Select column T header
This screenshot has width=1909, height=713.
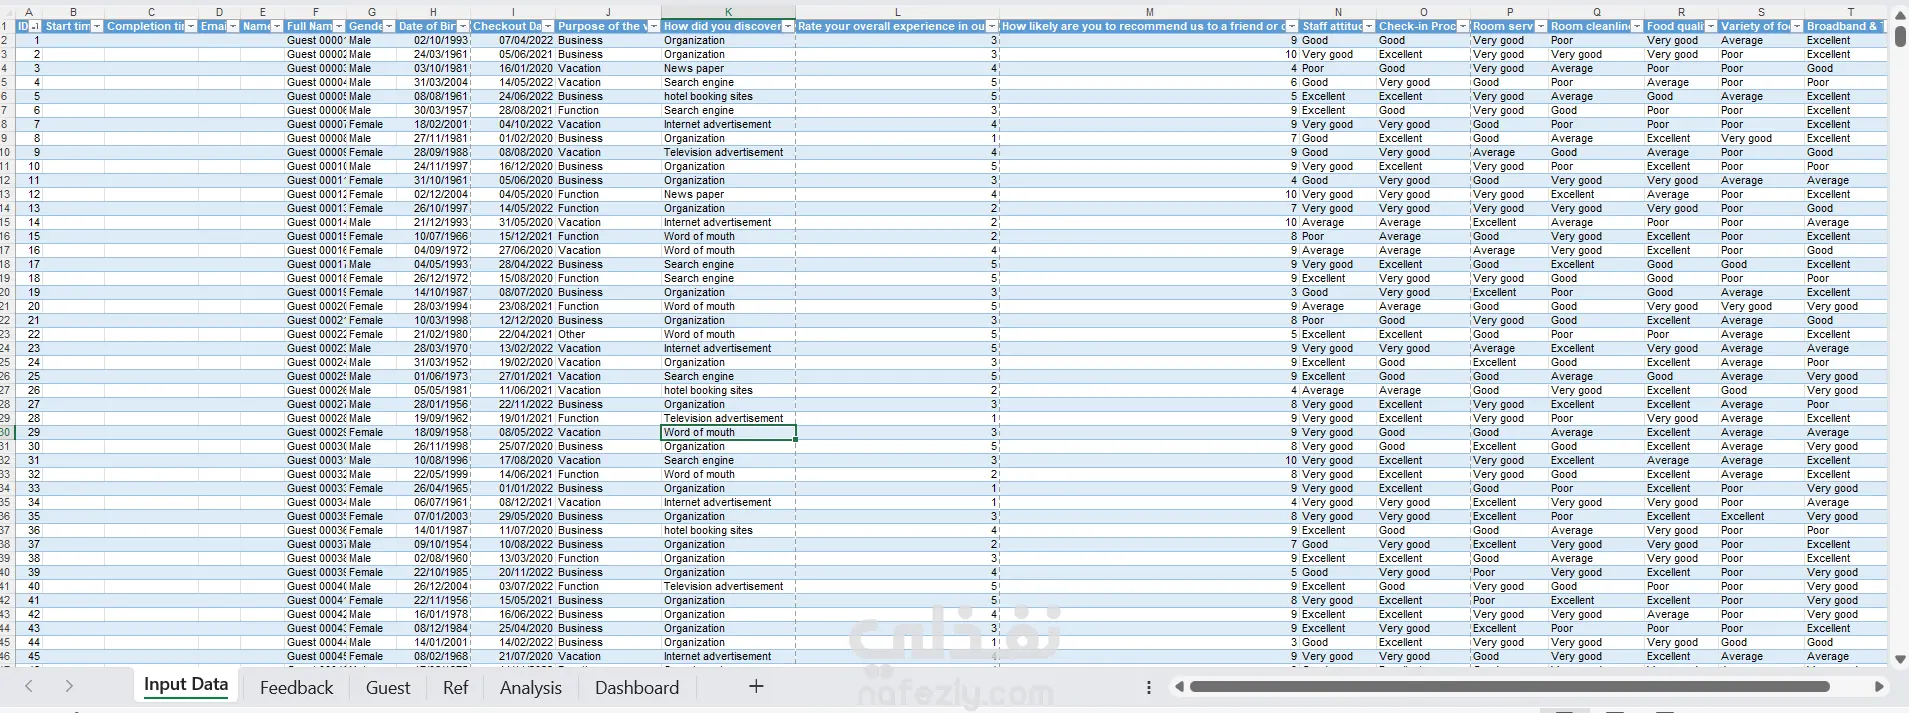1850,12
